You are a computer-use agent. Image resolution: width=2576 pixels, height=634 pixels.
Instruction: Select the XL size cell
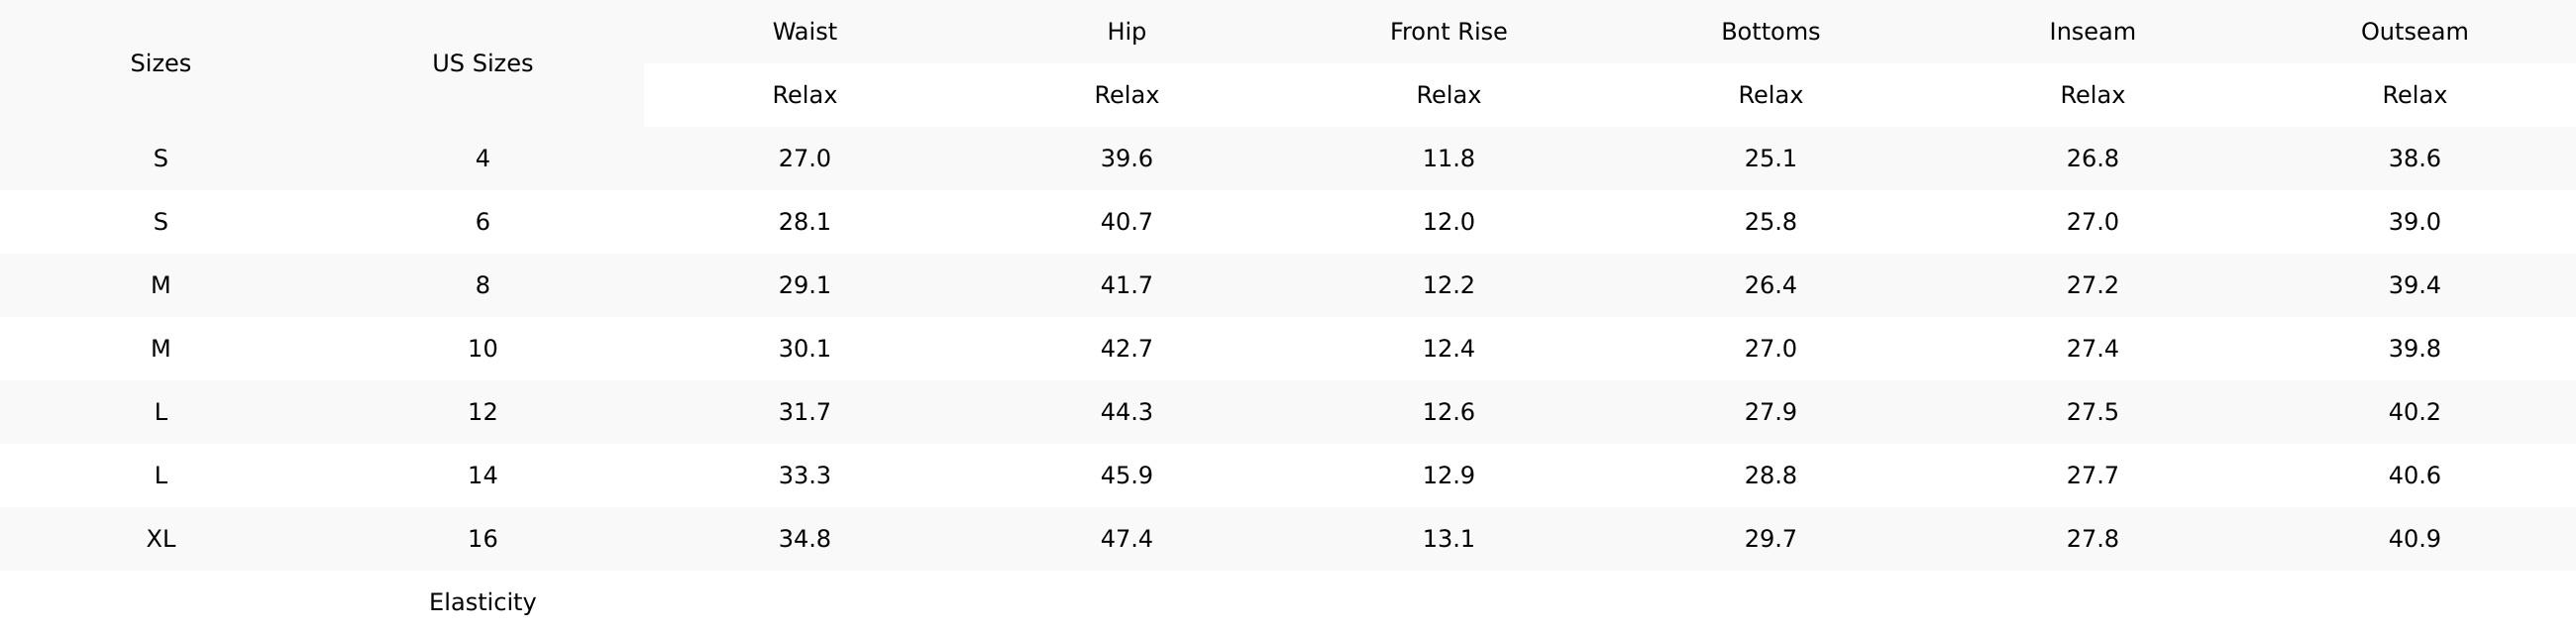pos(160,539)
